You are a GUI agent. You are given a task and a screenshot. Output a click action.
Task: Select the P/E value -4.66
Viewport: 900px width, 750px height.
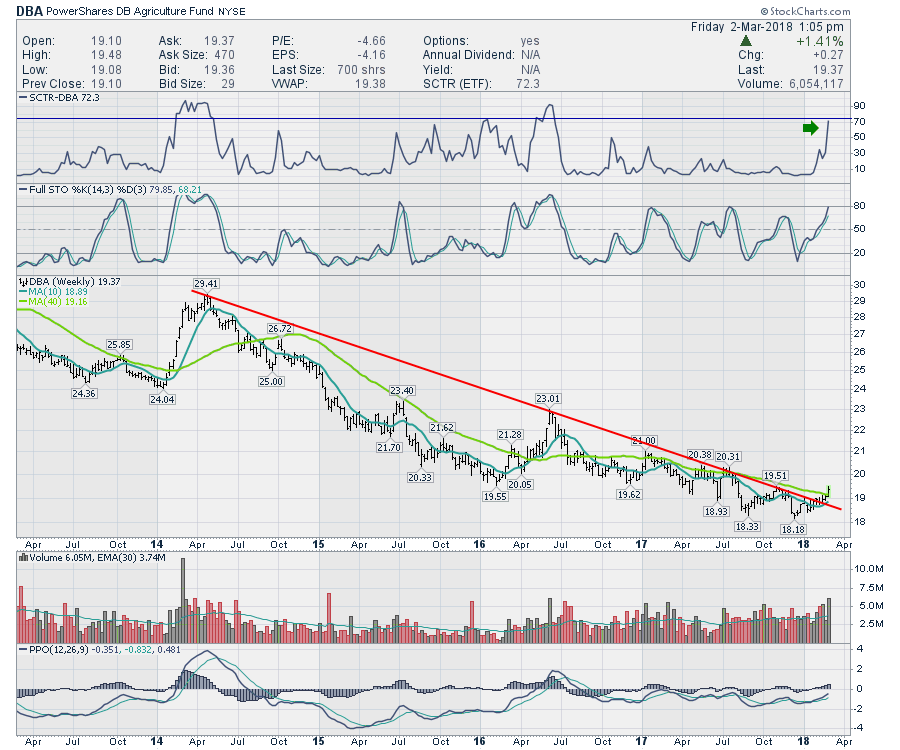[x=371, y=41]
